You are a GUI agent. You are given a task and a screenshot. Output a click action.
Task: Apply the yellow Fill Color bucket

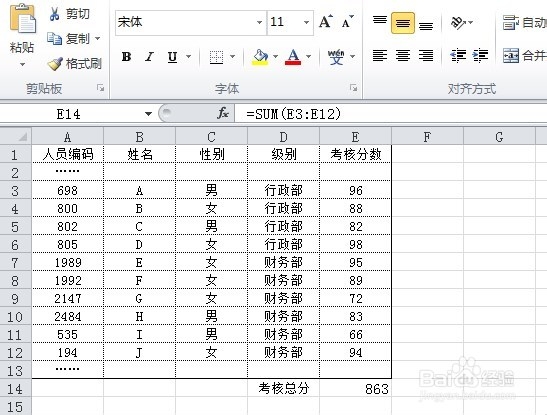tap(260, 56)
